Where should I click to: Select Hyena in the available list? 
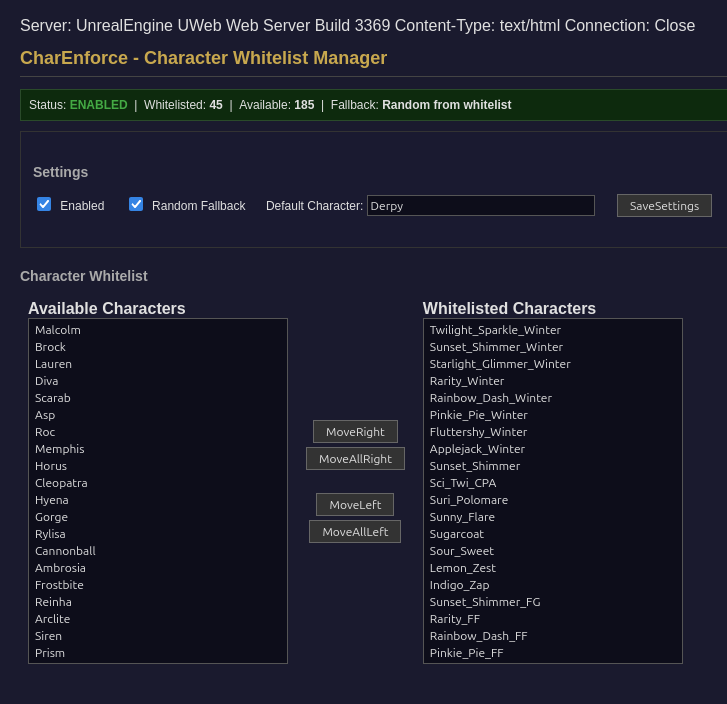click(x=158, y=500)
